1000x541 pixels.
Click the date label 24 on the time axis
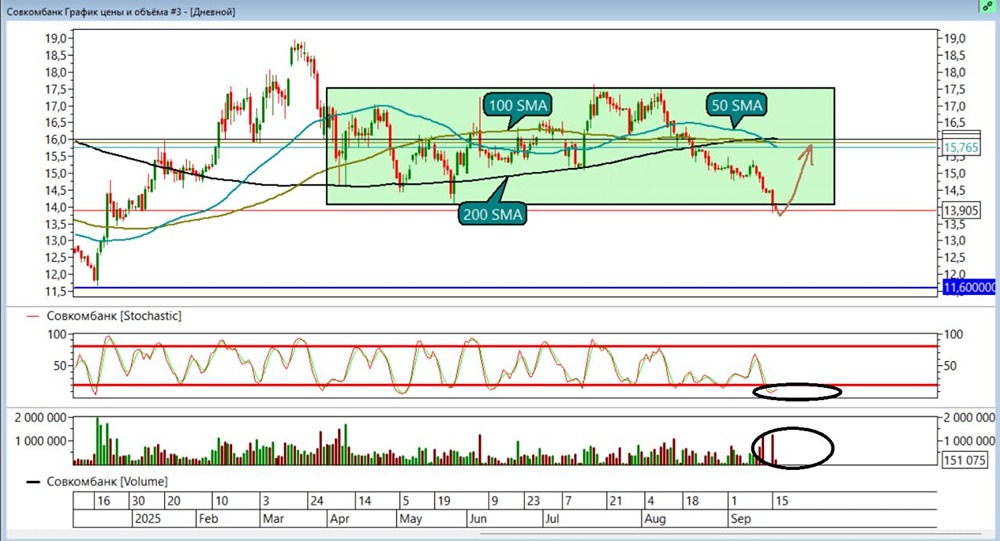tap(317, 501)
